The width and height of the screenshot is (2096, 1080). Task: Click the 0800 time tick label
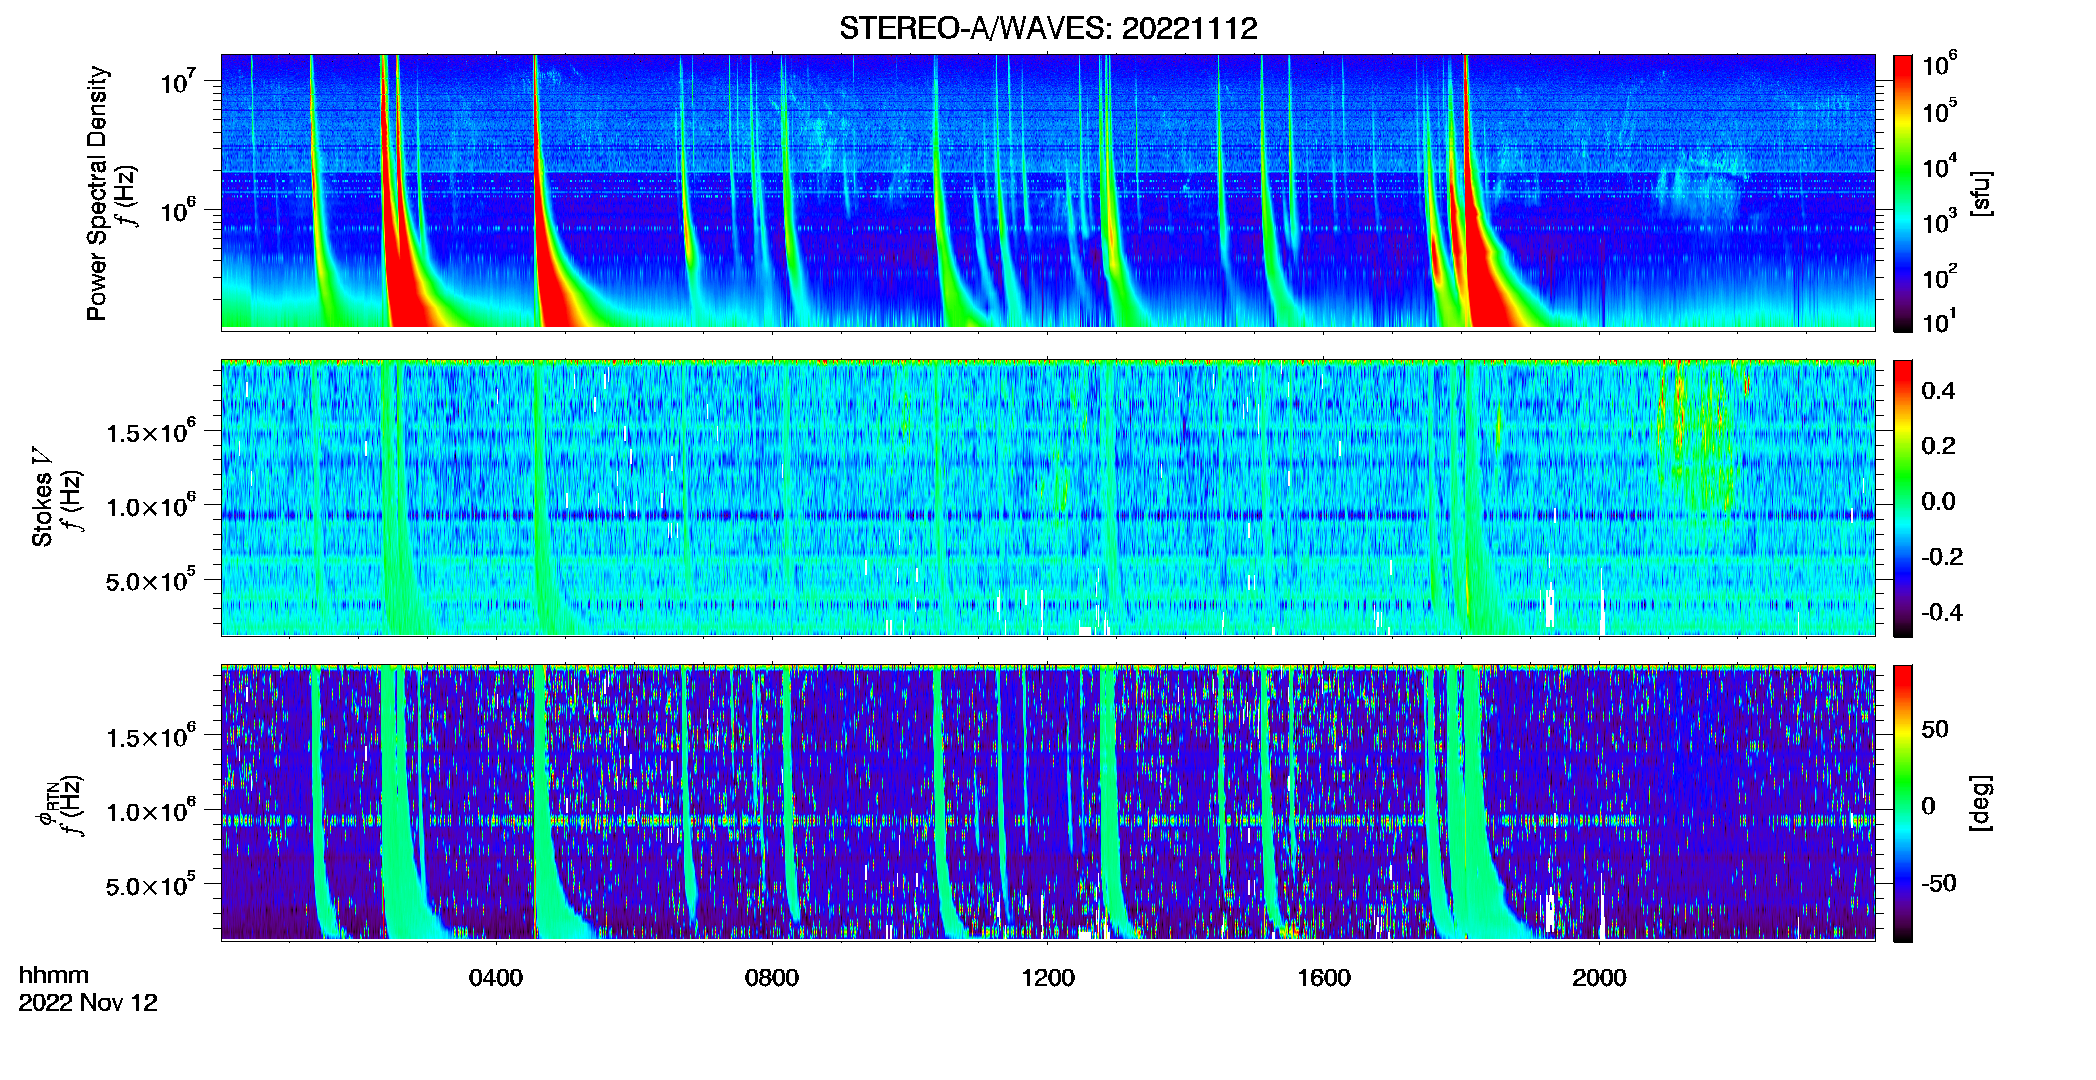[772, 977]
